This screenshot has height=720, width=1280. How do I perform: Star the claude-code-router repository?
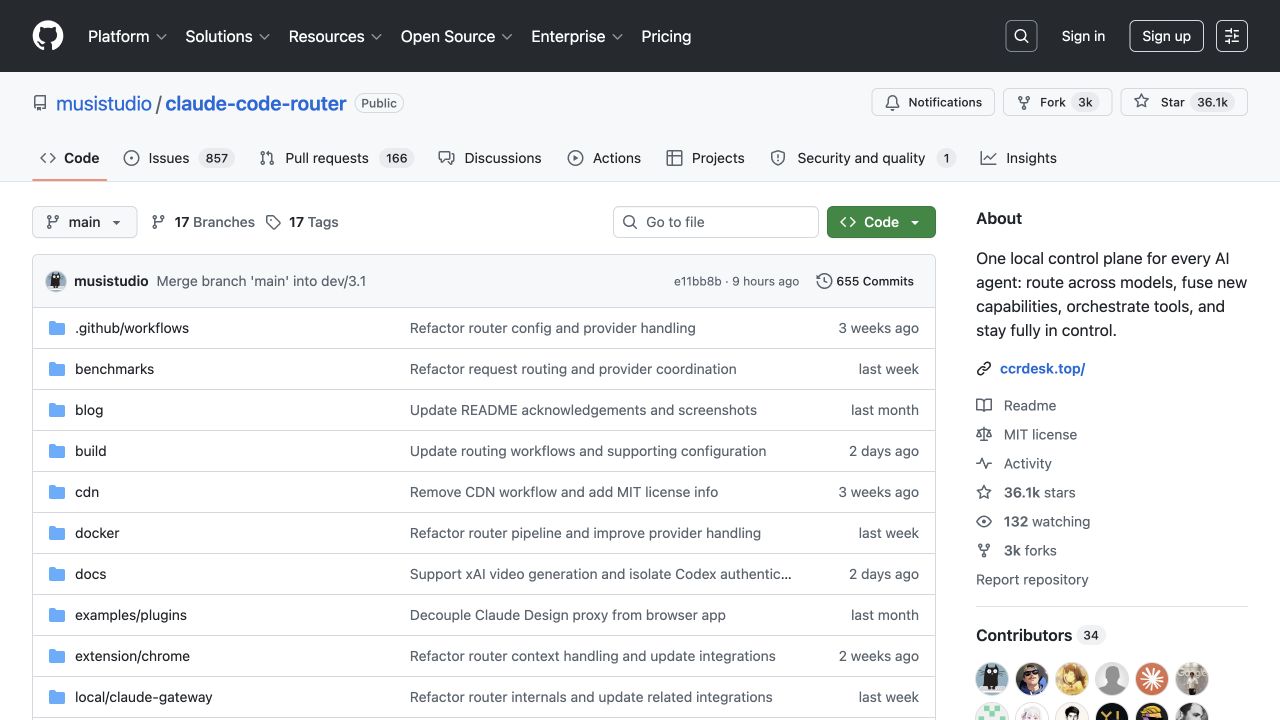click(1184, 102)
